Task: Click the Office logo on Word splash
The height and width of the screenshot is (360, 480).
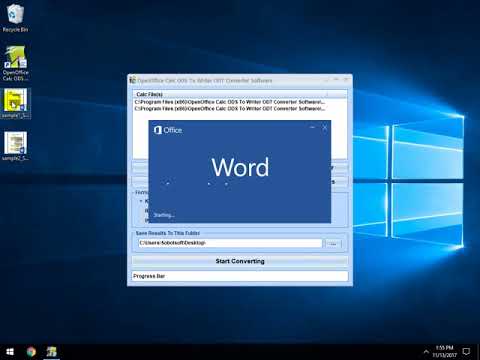Action: click(168, 130)
